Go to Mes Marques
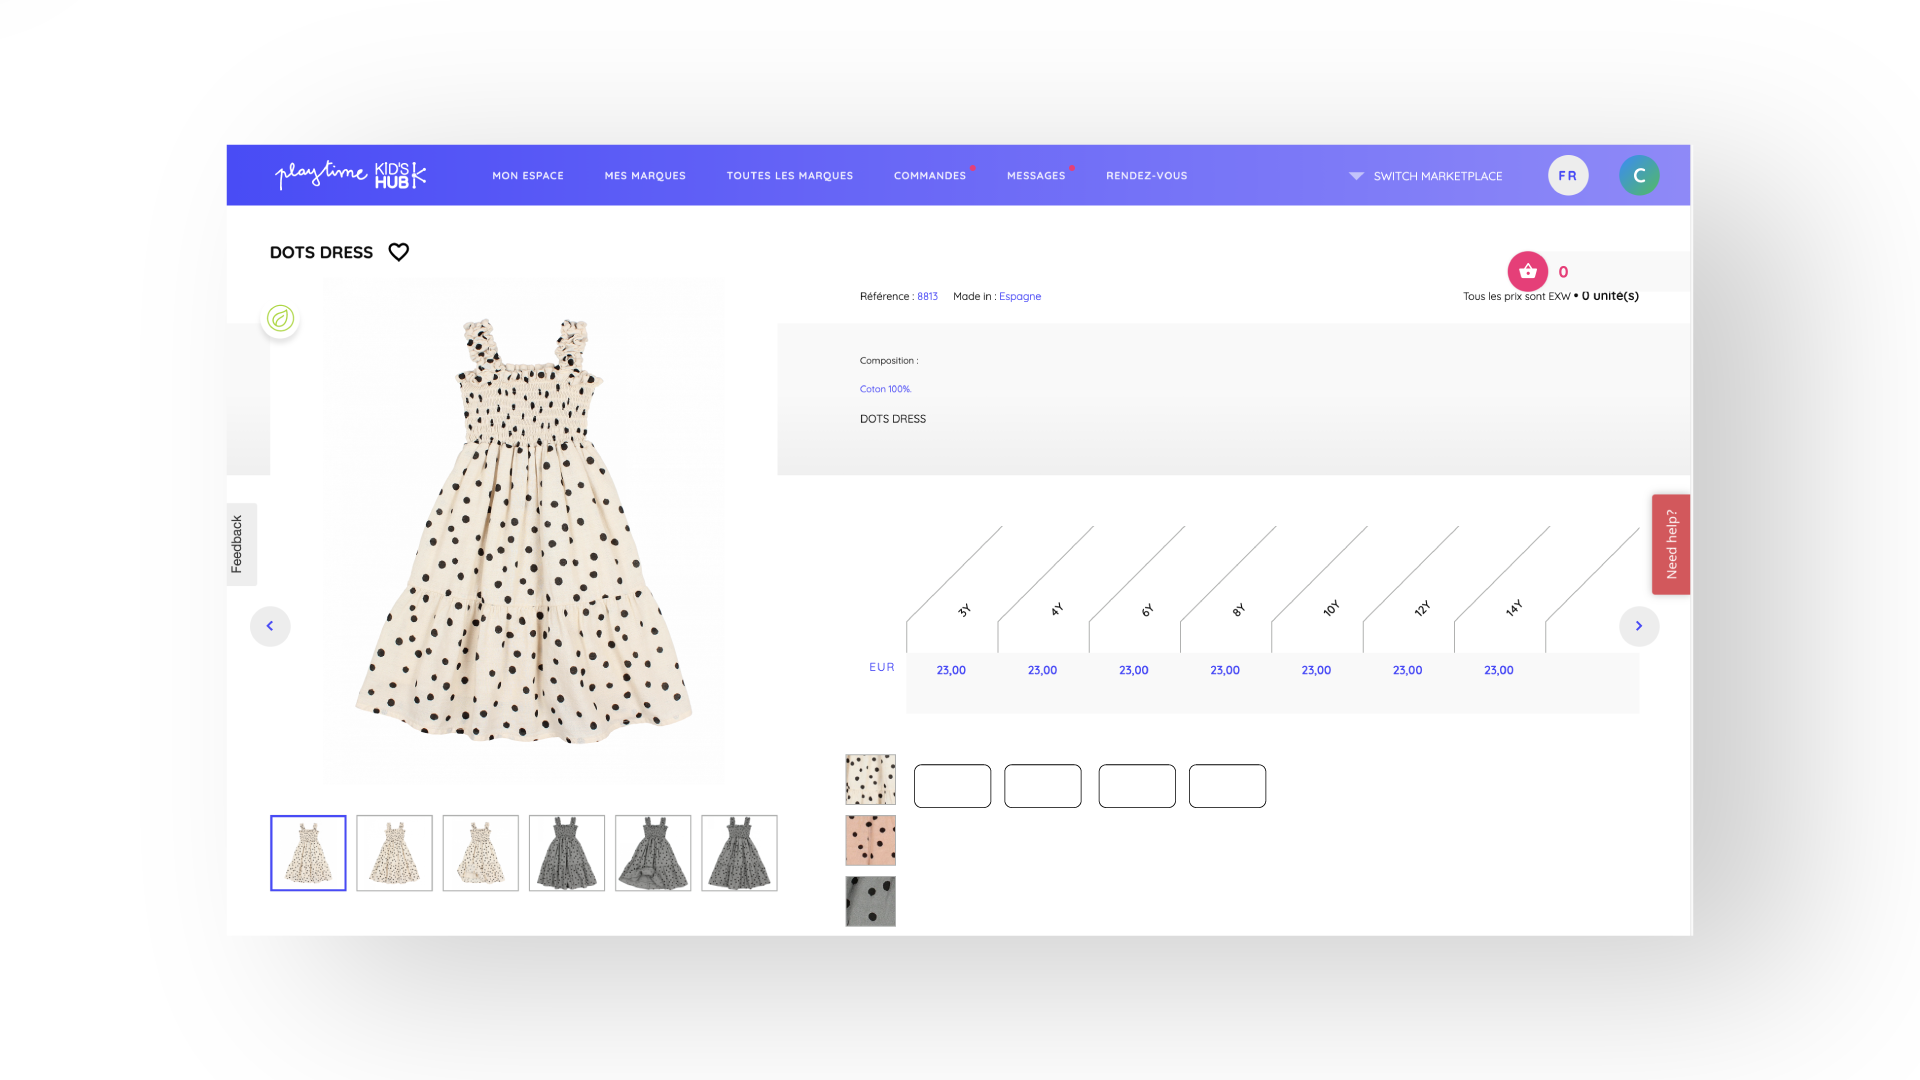 [645, 176]
